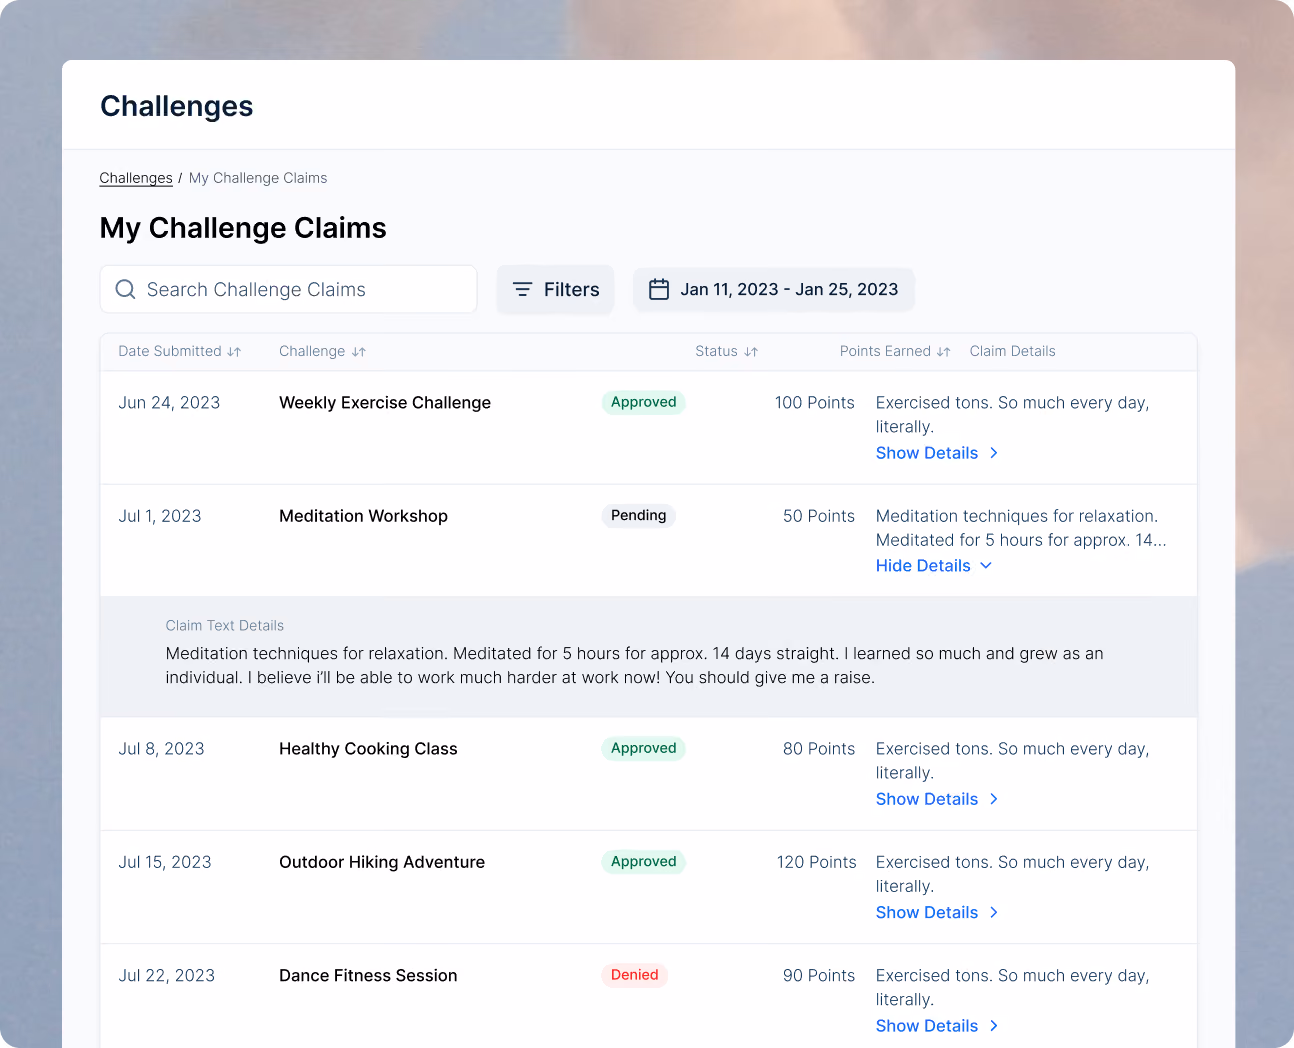Expand details chevron for Weekly Exercise Challenge
Screen dimensions: 1294x1048
click(x=994, y=453)
